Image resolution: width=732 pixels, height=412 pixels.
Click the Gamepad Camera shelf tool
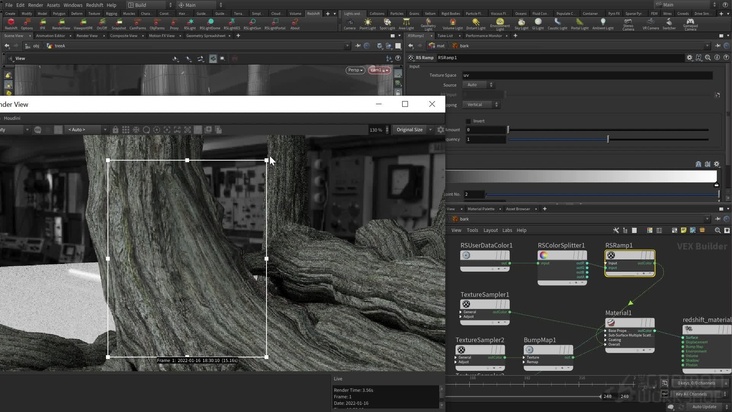(x=690, y=24)
